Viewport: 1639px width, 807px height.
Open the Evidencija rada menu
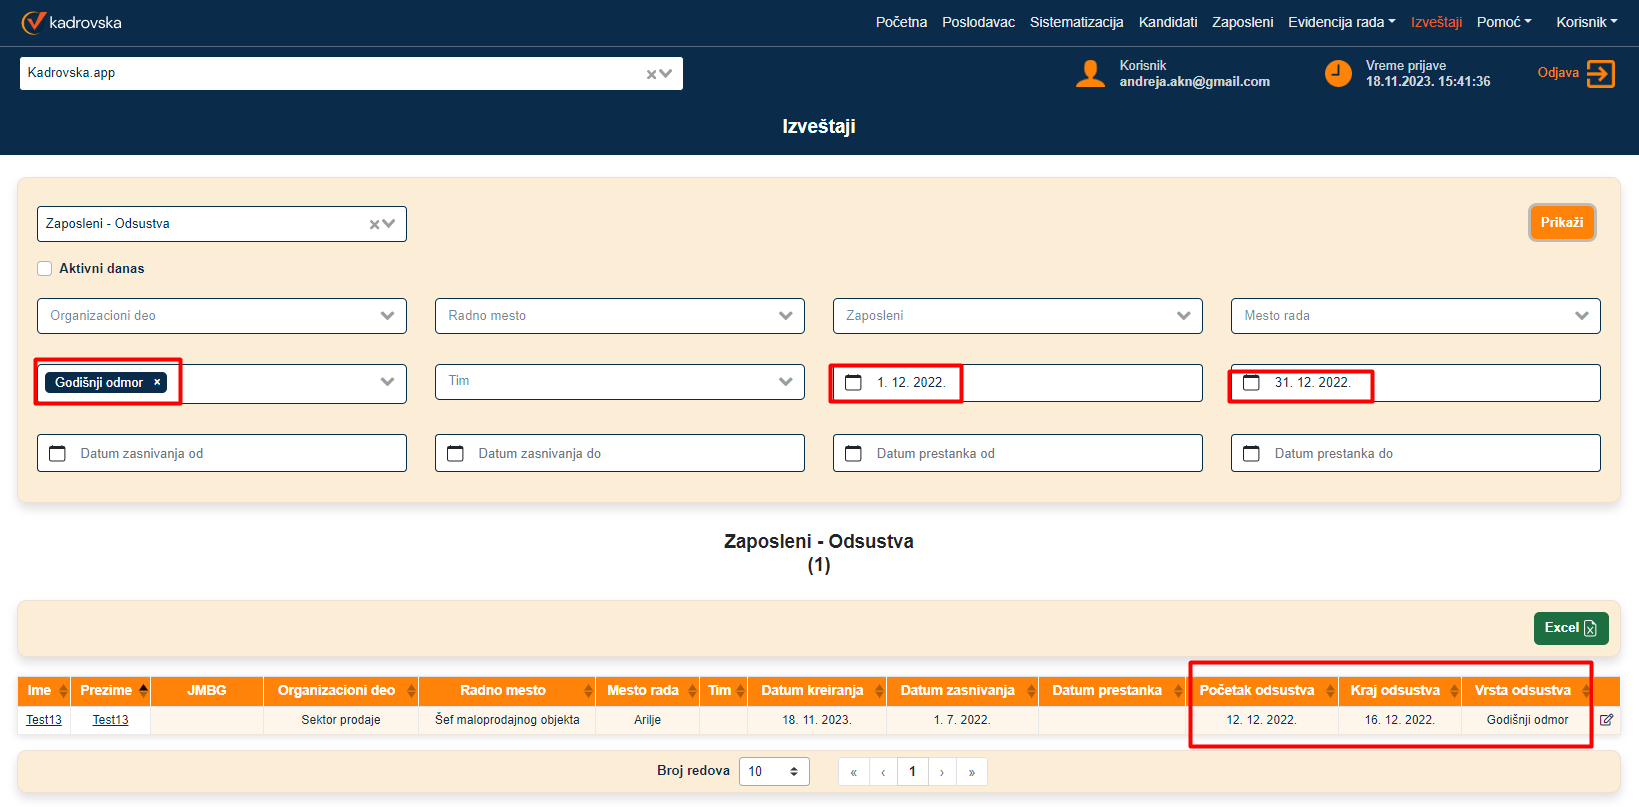pyautogui.click(x=1341, y=22)
